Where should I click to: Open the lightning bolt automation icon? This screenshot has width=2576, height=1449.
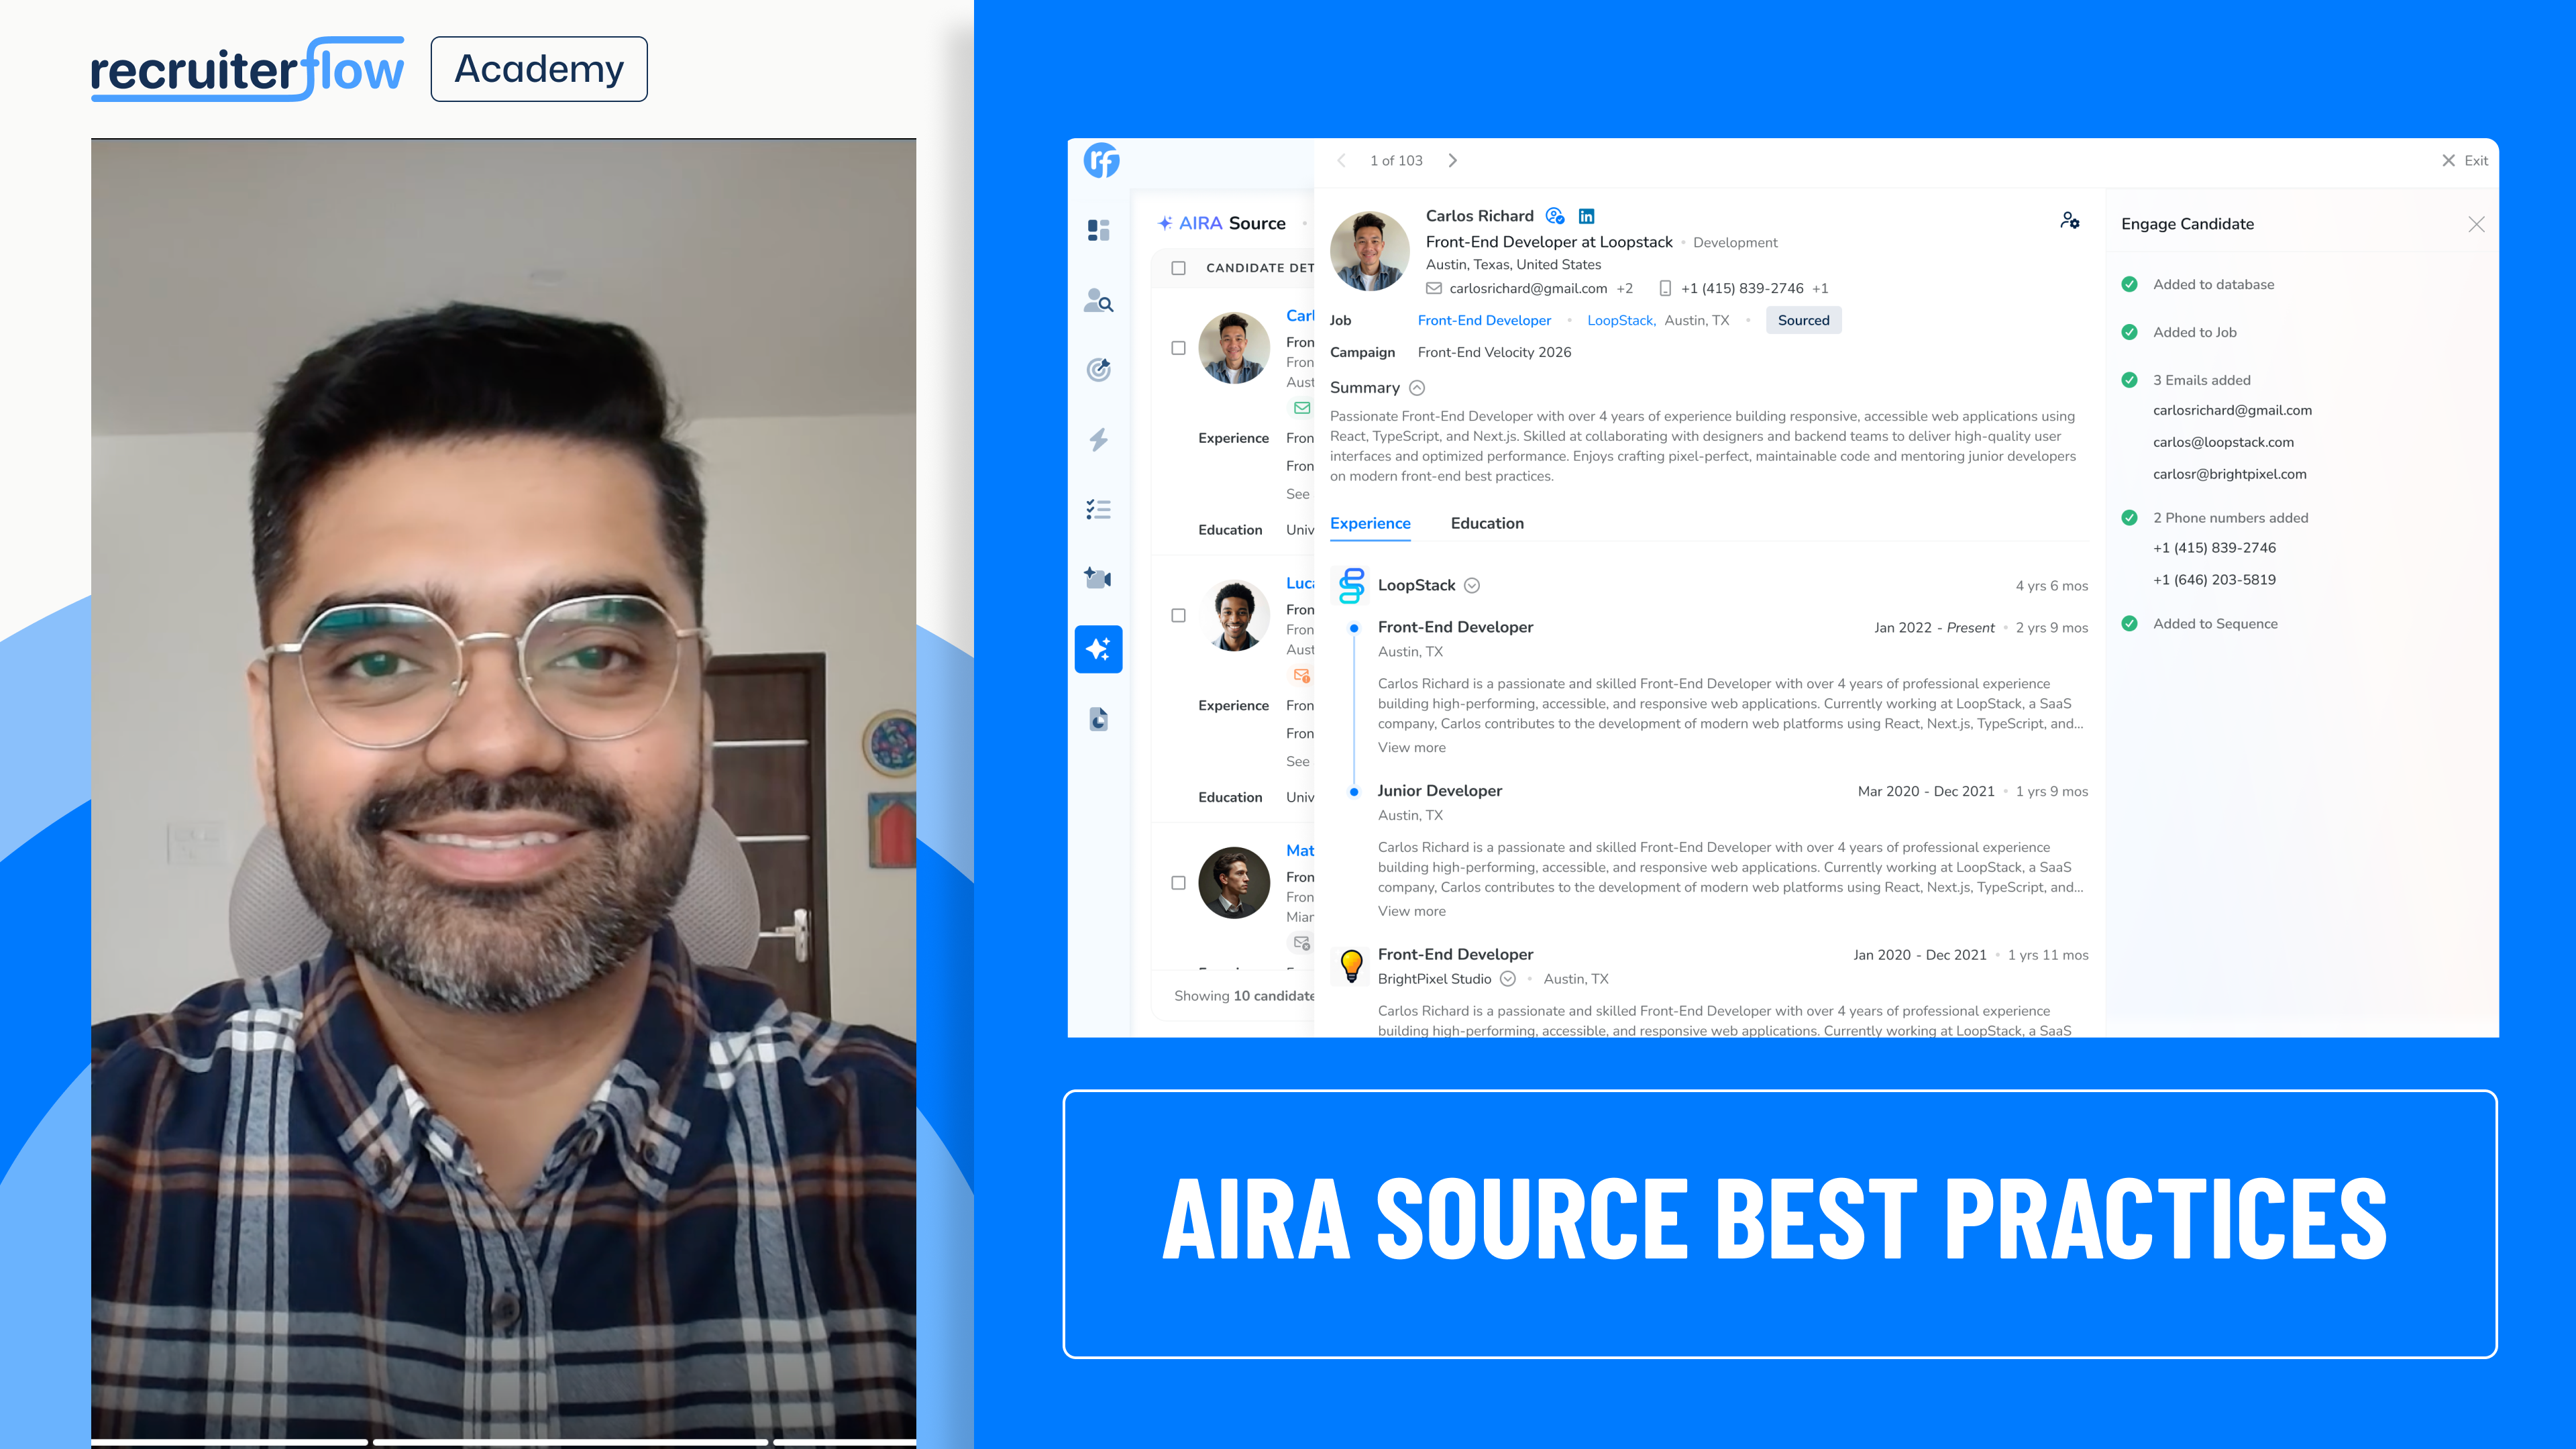(1098, 439)
